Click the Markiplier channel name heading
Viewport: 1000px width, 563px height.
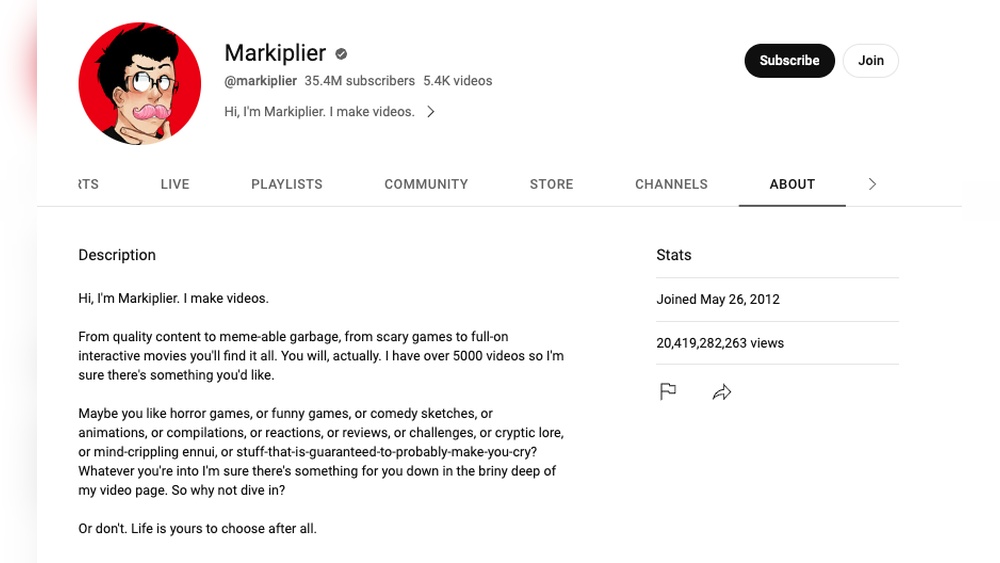(275, 53)
